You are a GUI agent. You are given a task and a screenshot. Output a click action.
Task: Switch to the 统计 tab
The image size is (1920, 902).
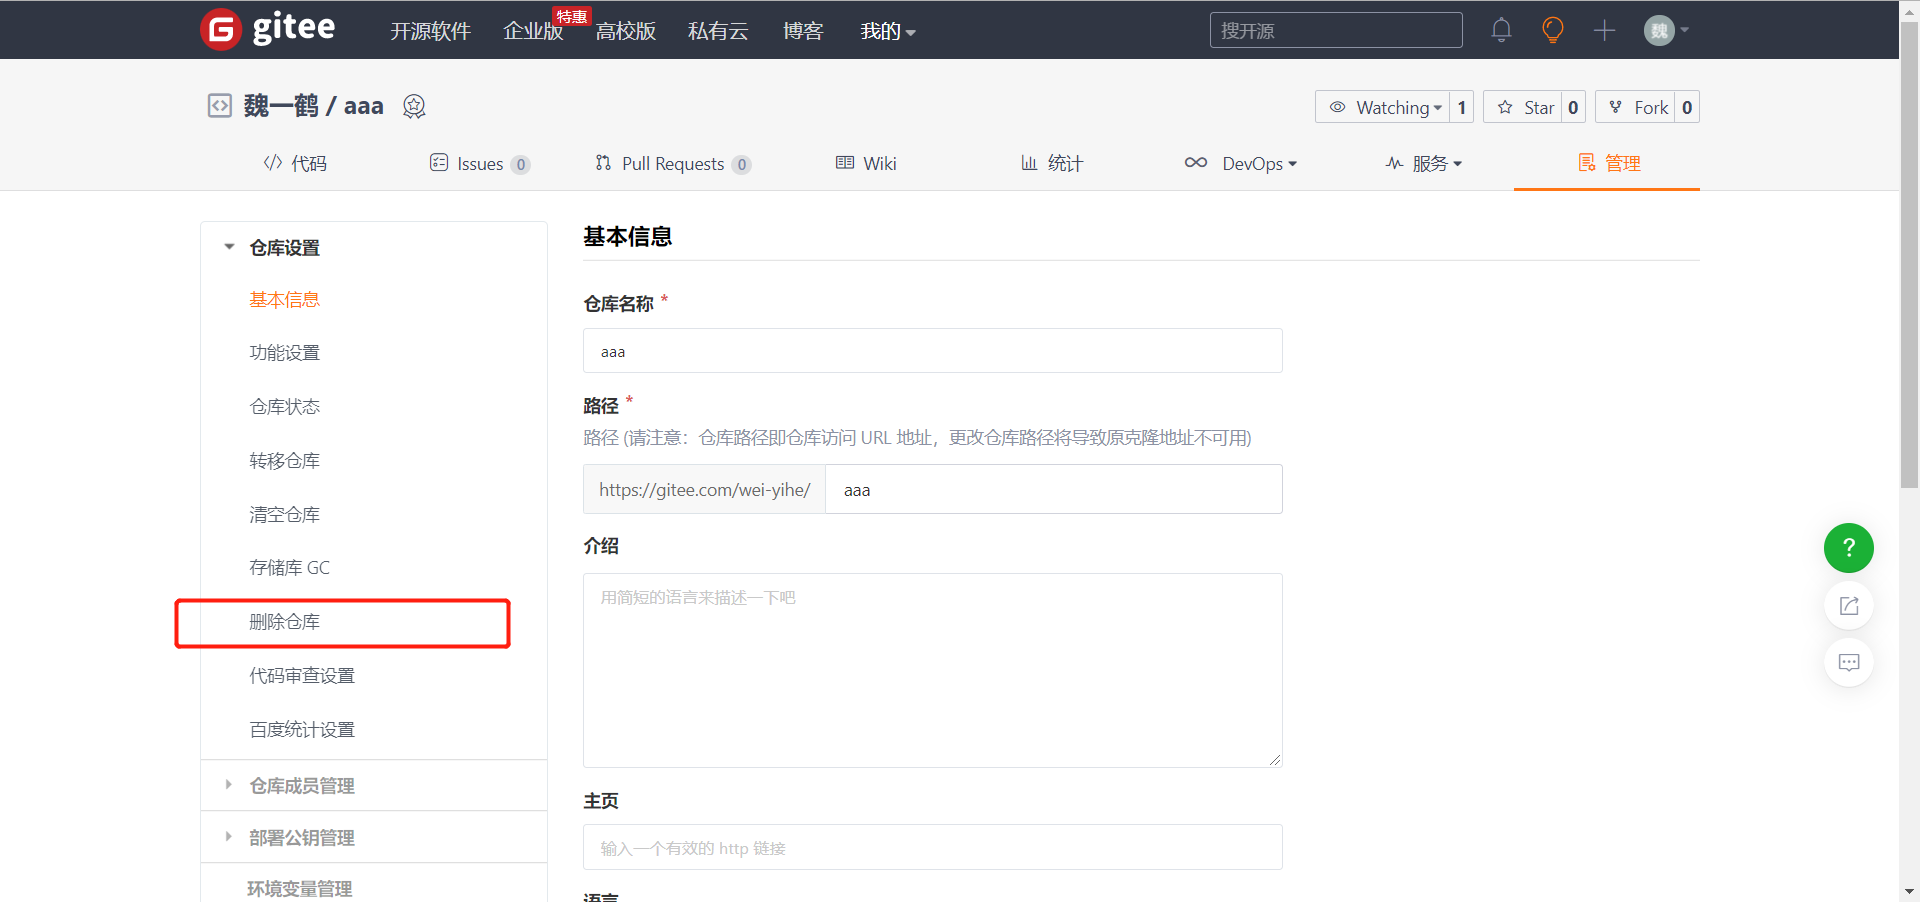[1051, 163]
